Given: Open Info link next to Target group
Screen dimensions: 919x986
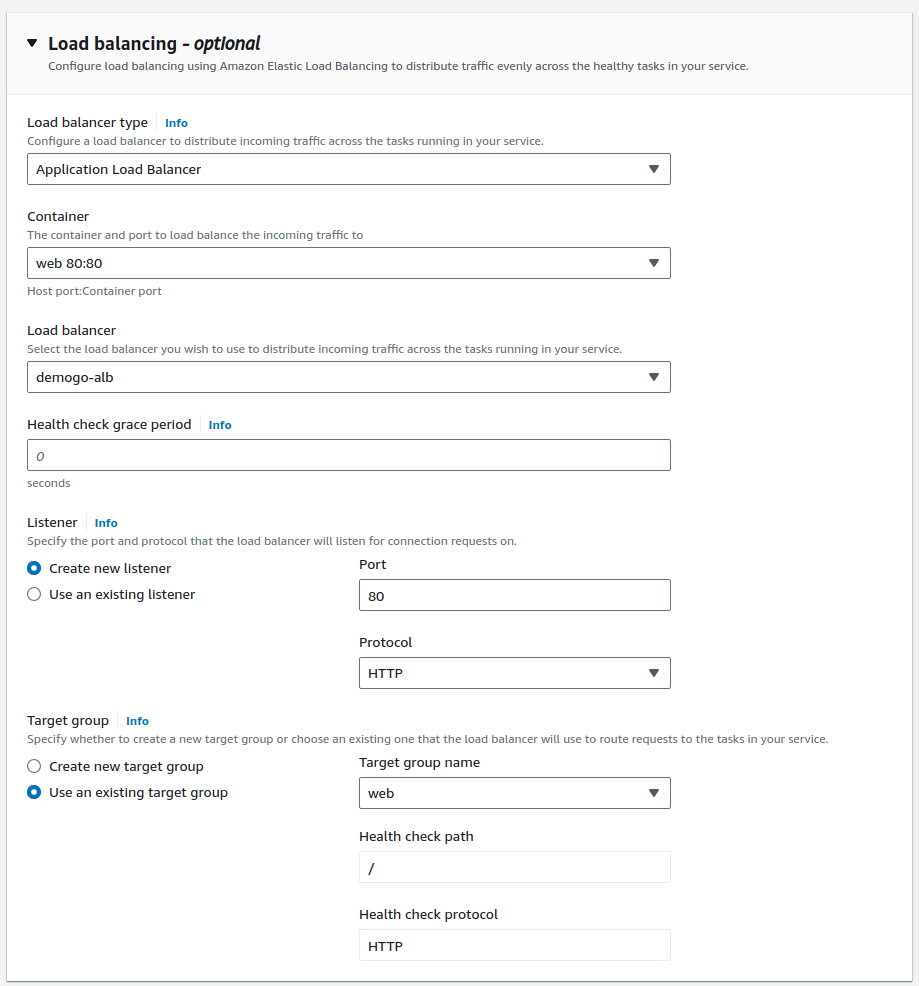Looking at the screenshot, I should point(137,721).
